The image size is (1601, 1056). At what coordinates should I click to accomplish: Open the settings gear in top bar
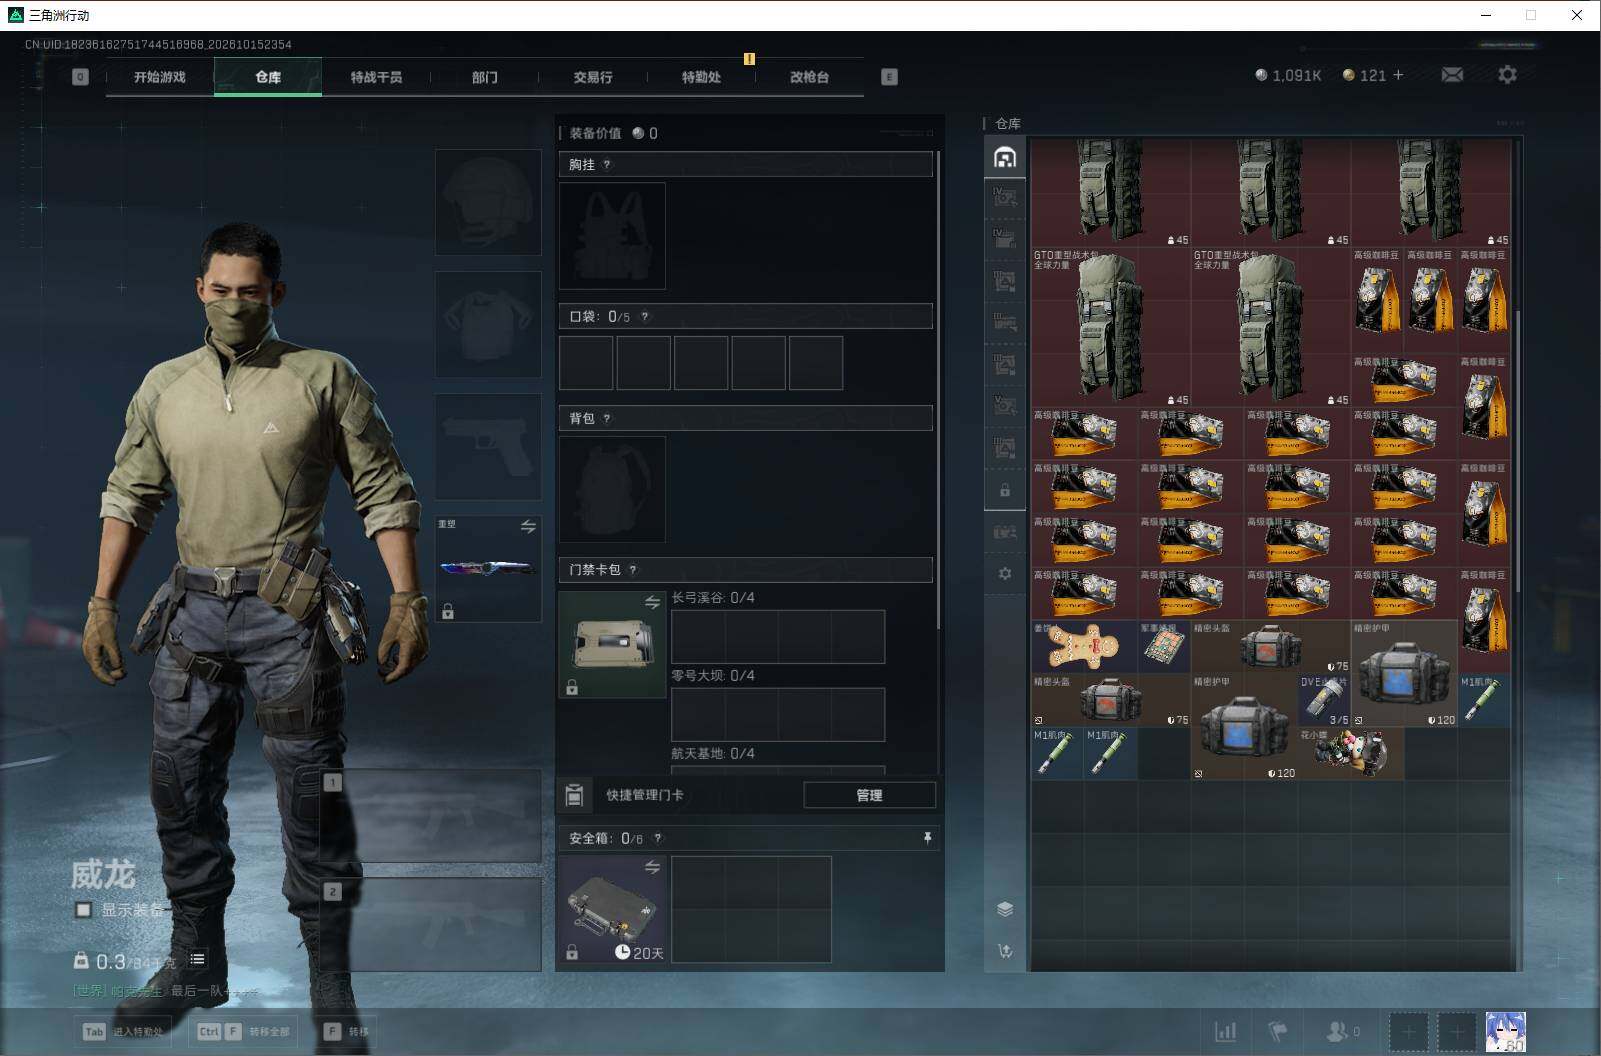click(1507, 75)
